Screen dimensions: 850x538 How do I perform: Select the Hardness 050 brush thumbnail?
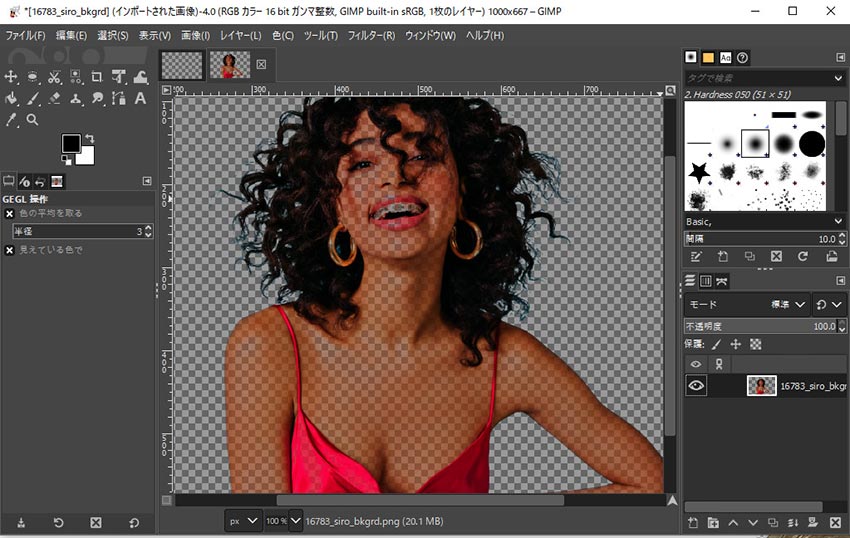click(x=755, y=143)
